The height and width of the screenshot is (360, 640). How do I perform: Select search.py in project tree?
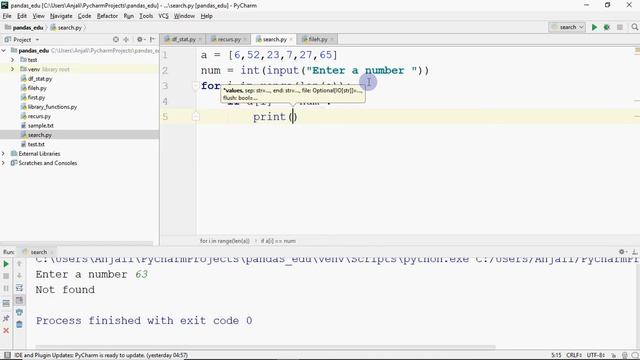(40, 135)
